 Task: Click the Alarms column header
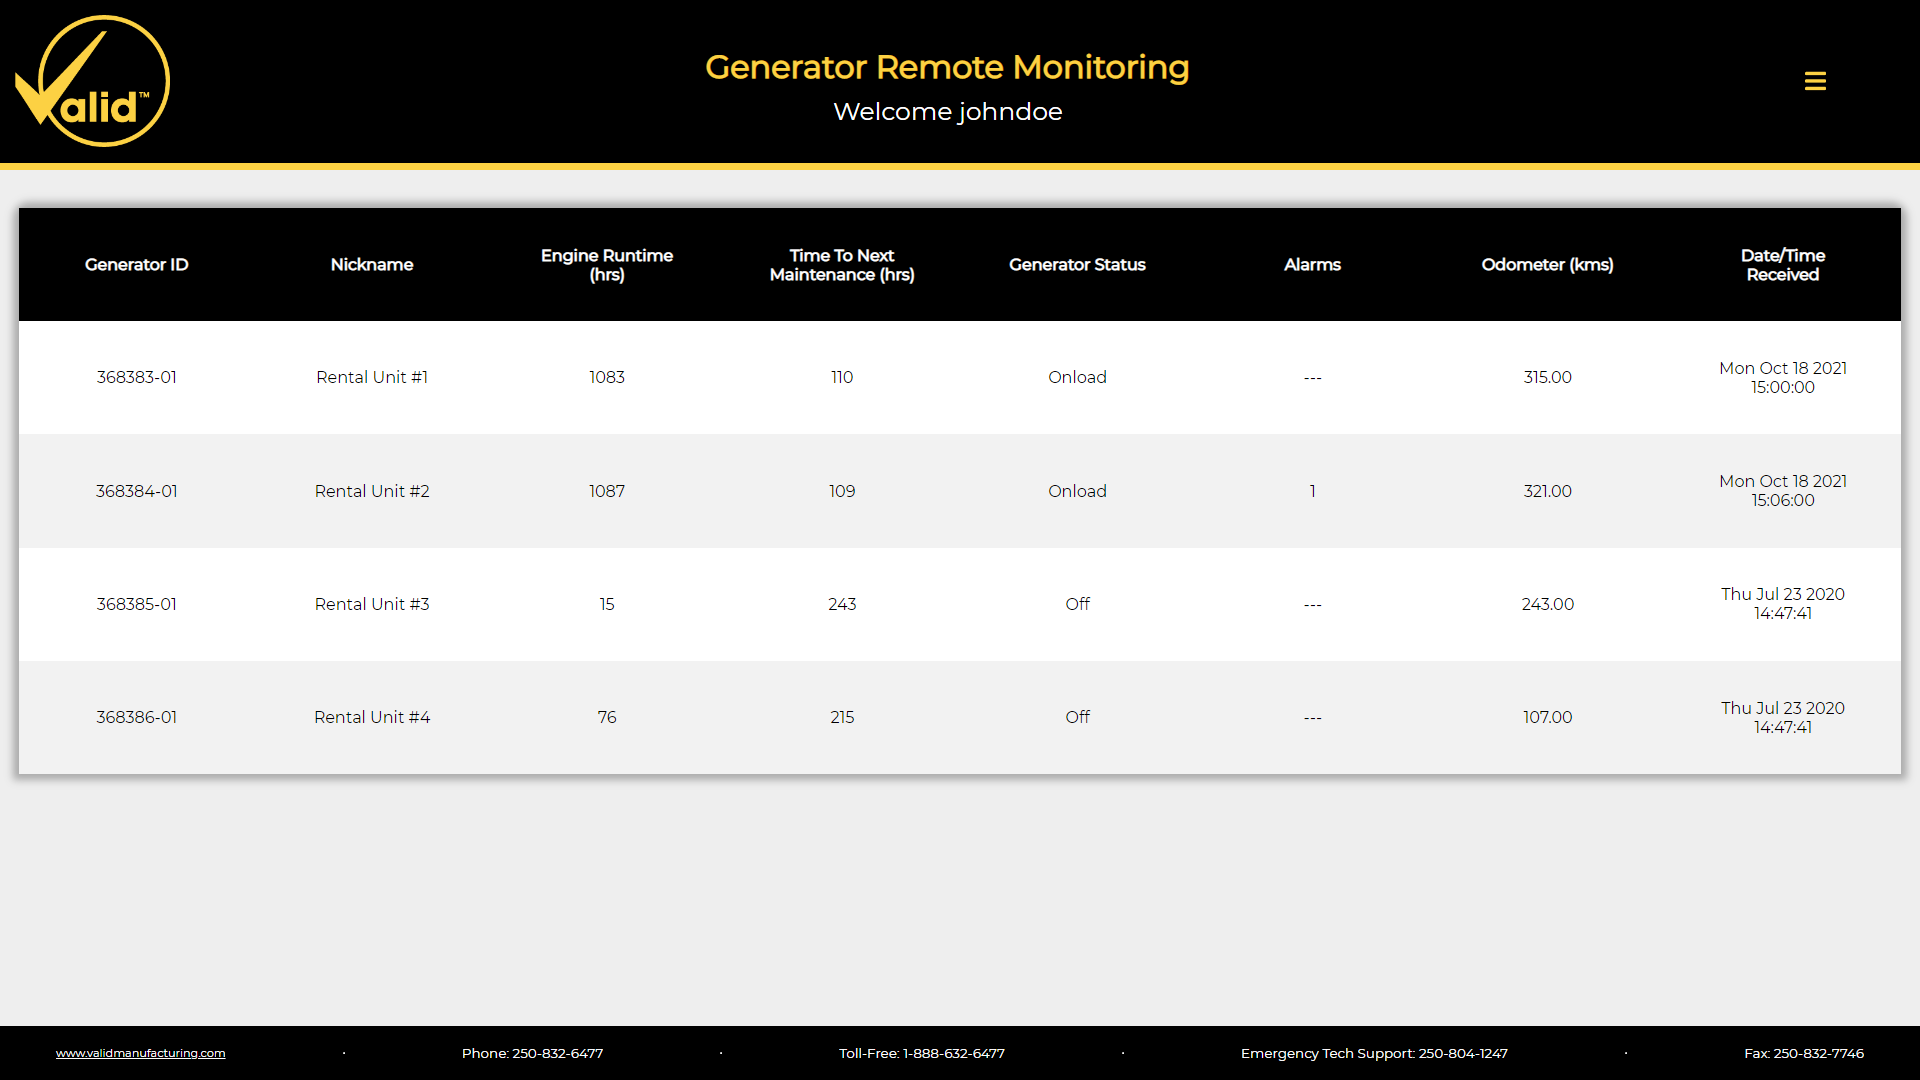point(1312,264)
